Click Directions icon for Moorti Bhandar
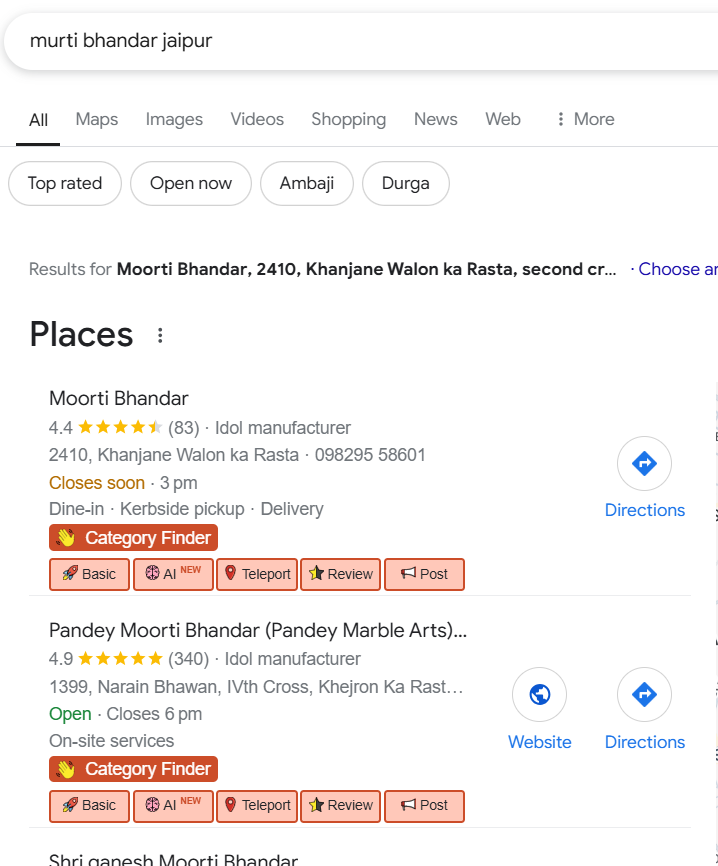This screenshot has width=718, height=866. click(644, 464)
